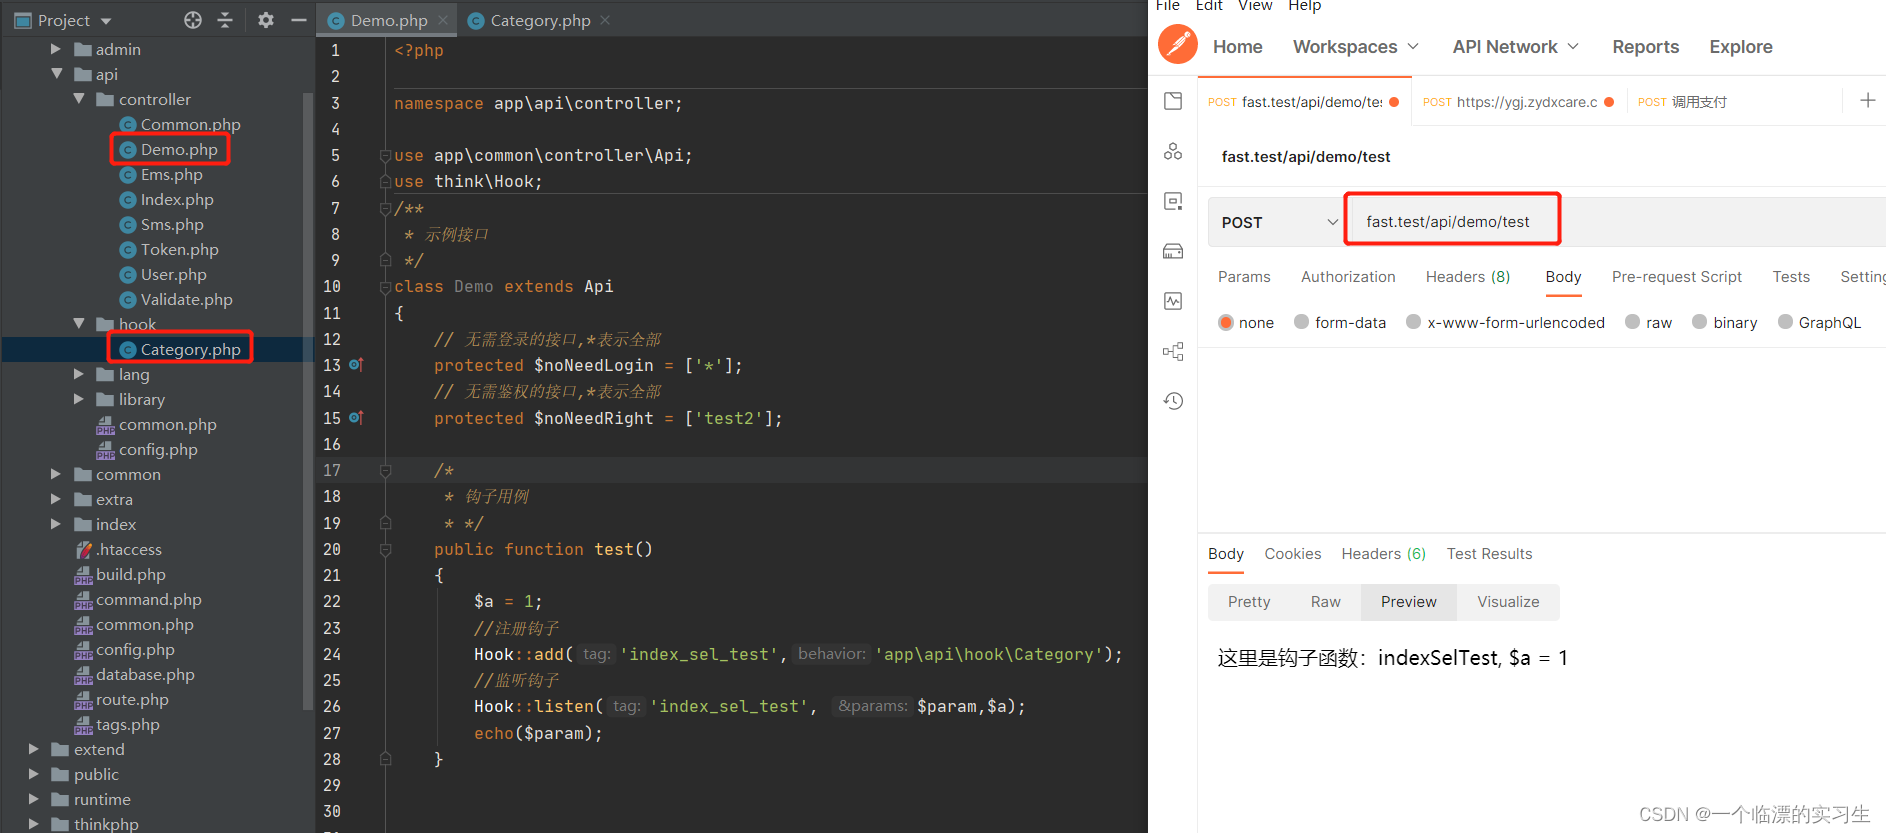1886x833 pixels.
Task: Click the request URL input field
Action: pyautogui.click(x=1616, y=222)
